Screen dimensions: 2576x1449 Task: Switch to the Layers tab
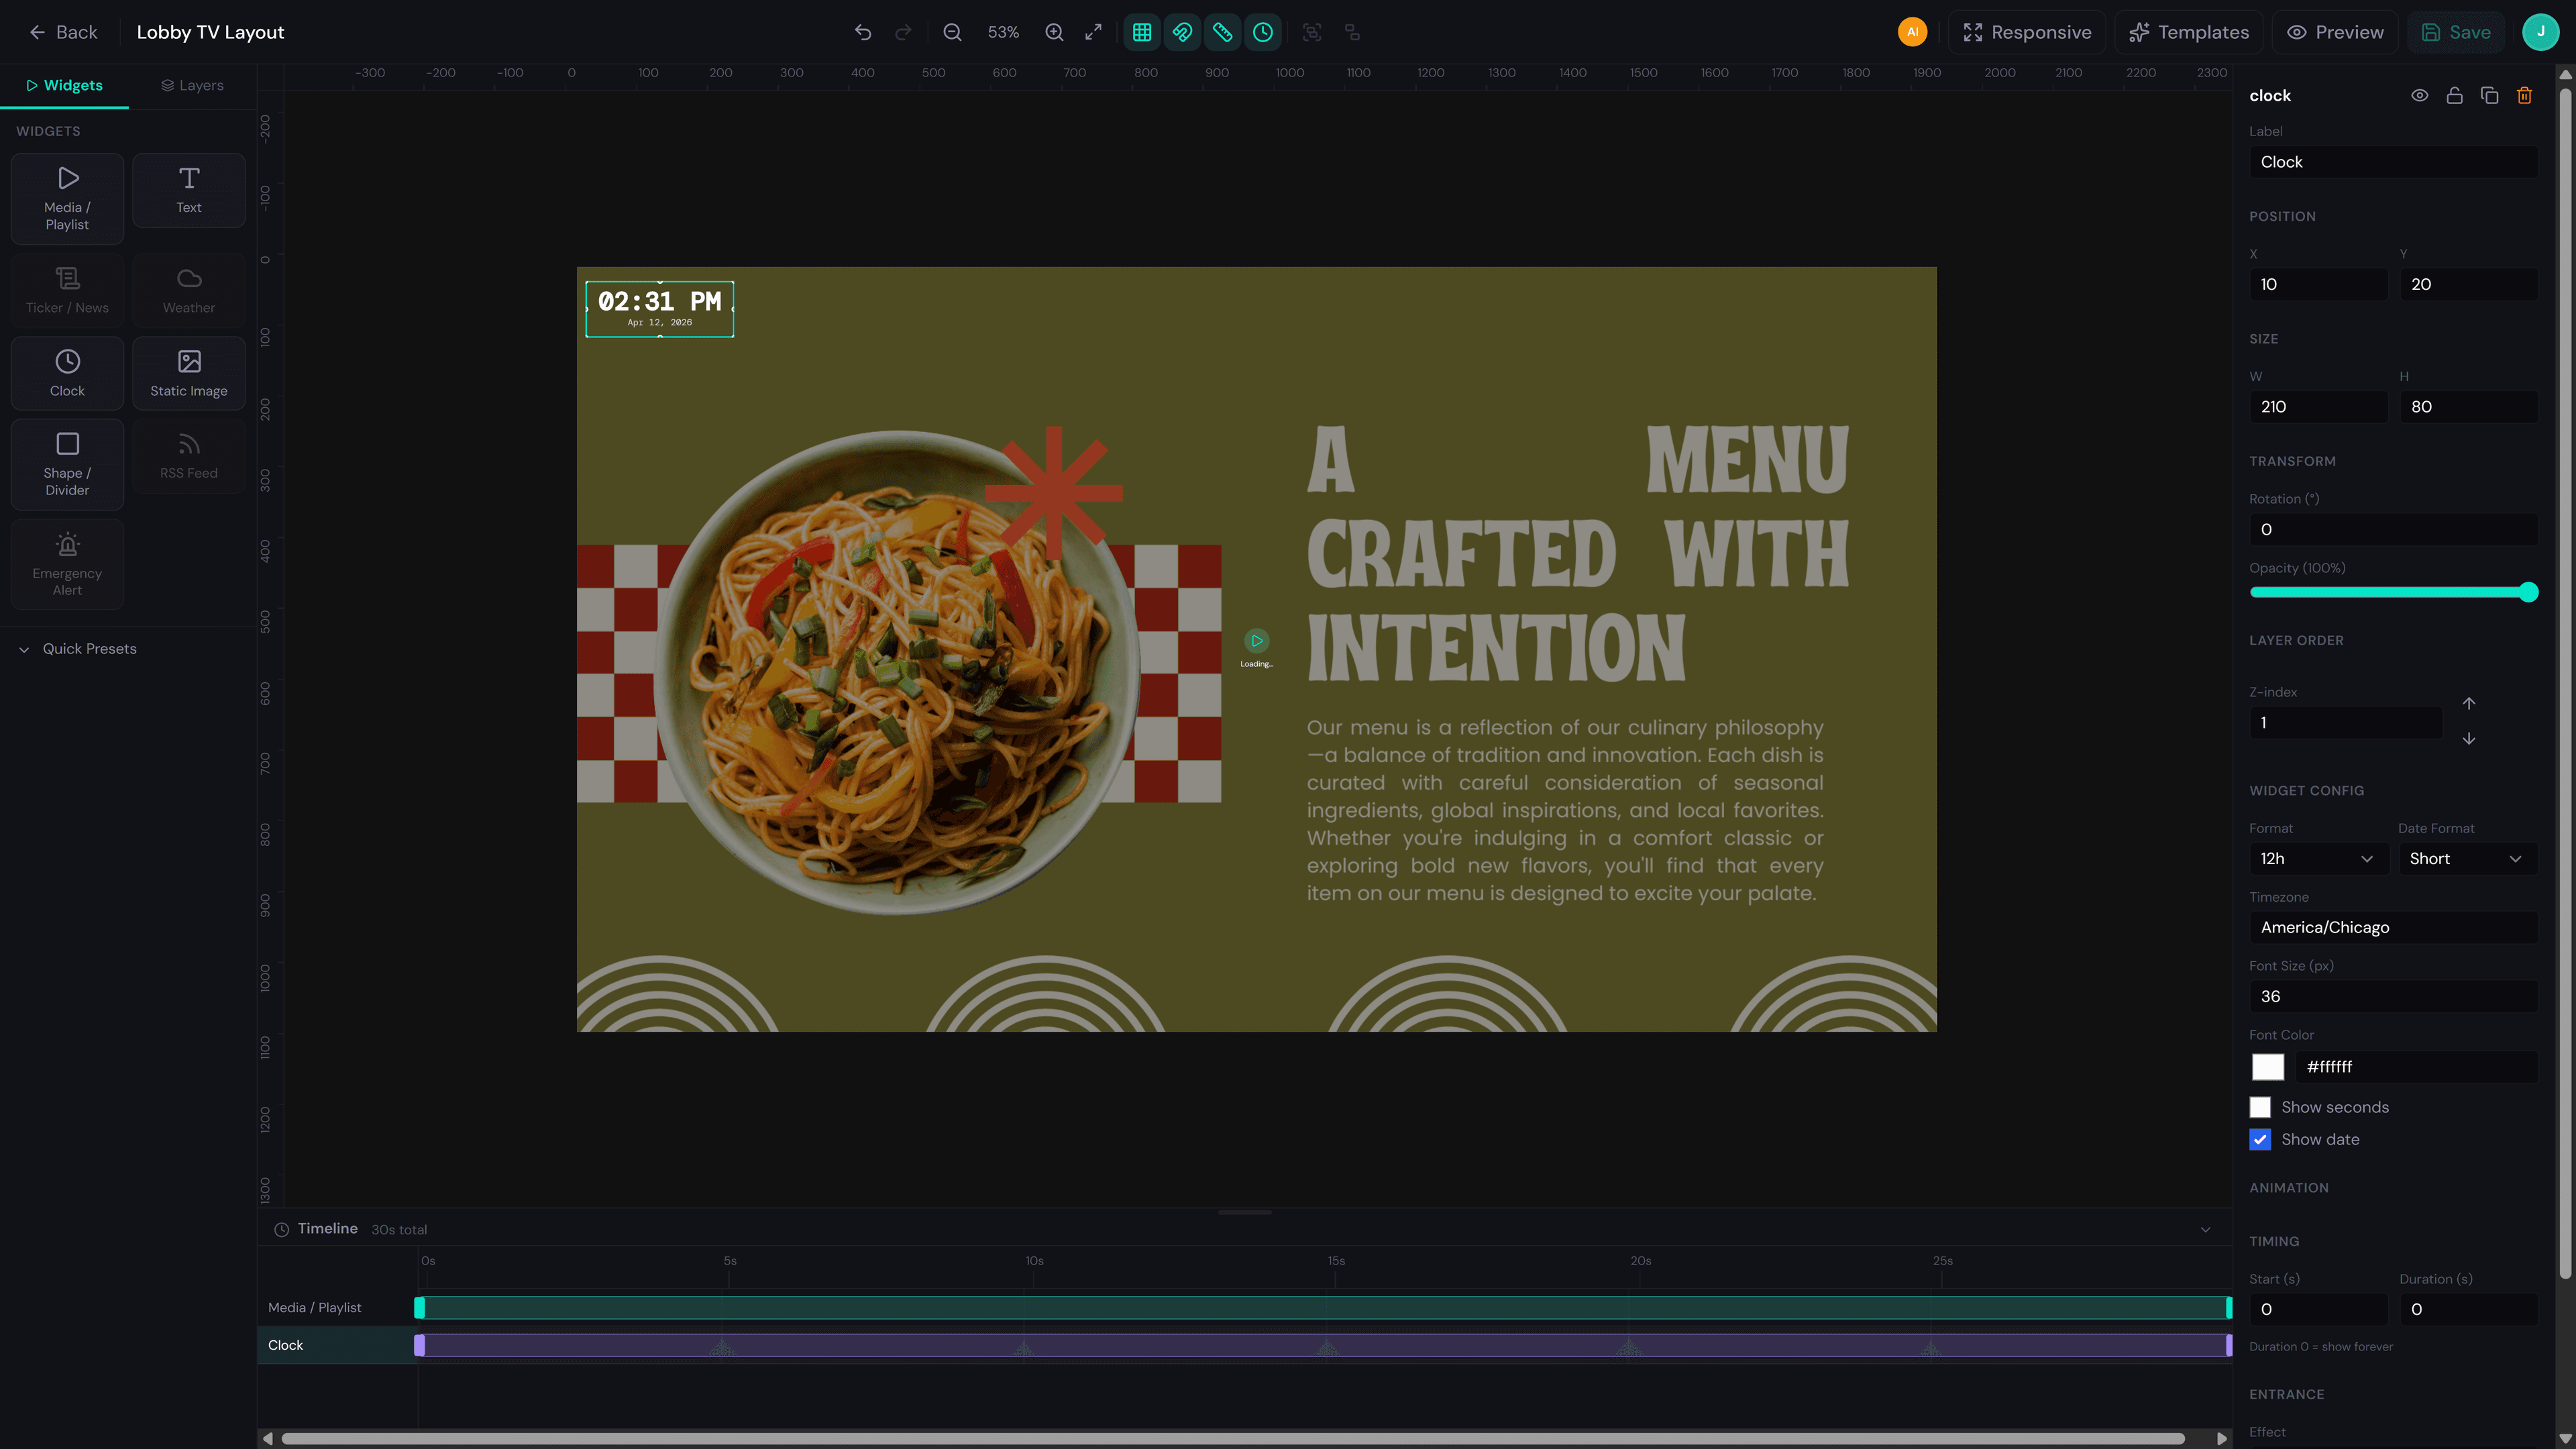[x=191, y=85]
